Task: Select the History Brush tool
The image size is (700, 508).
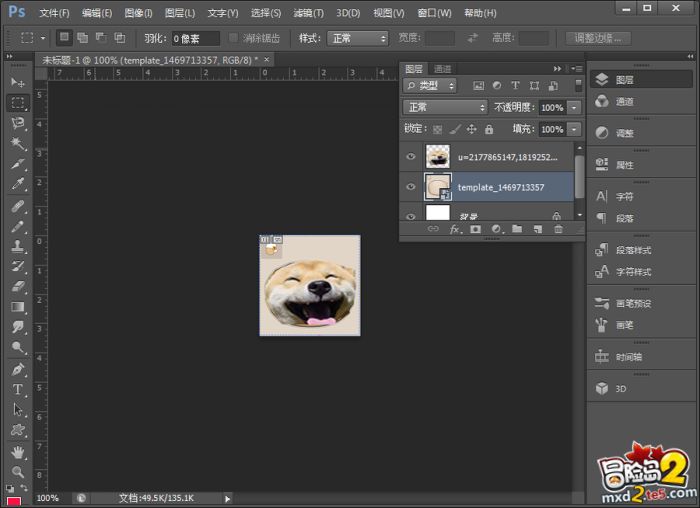Action: (x=18, y=266)
